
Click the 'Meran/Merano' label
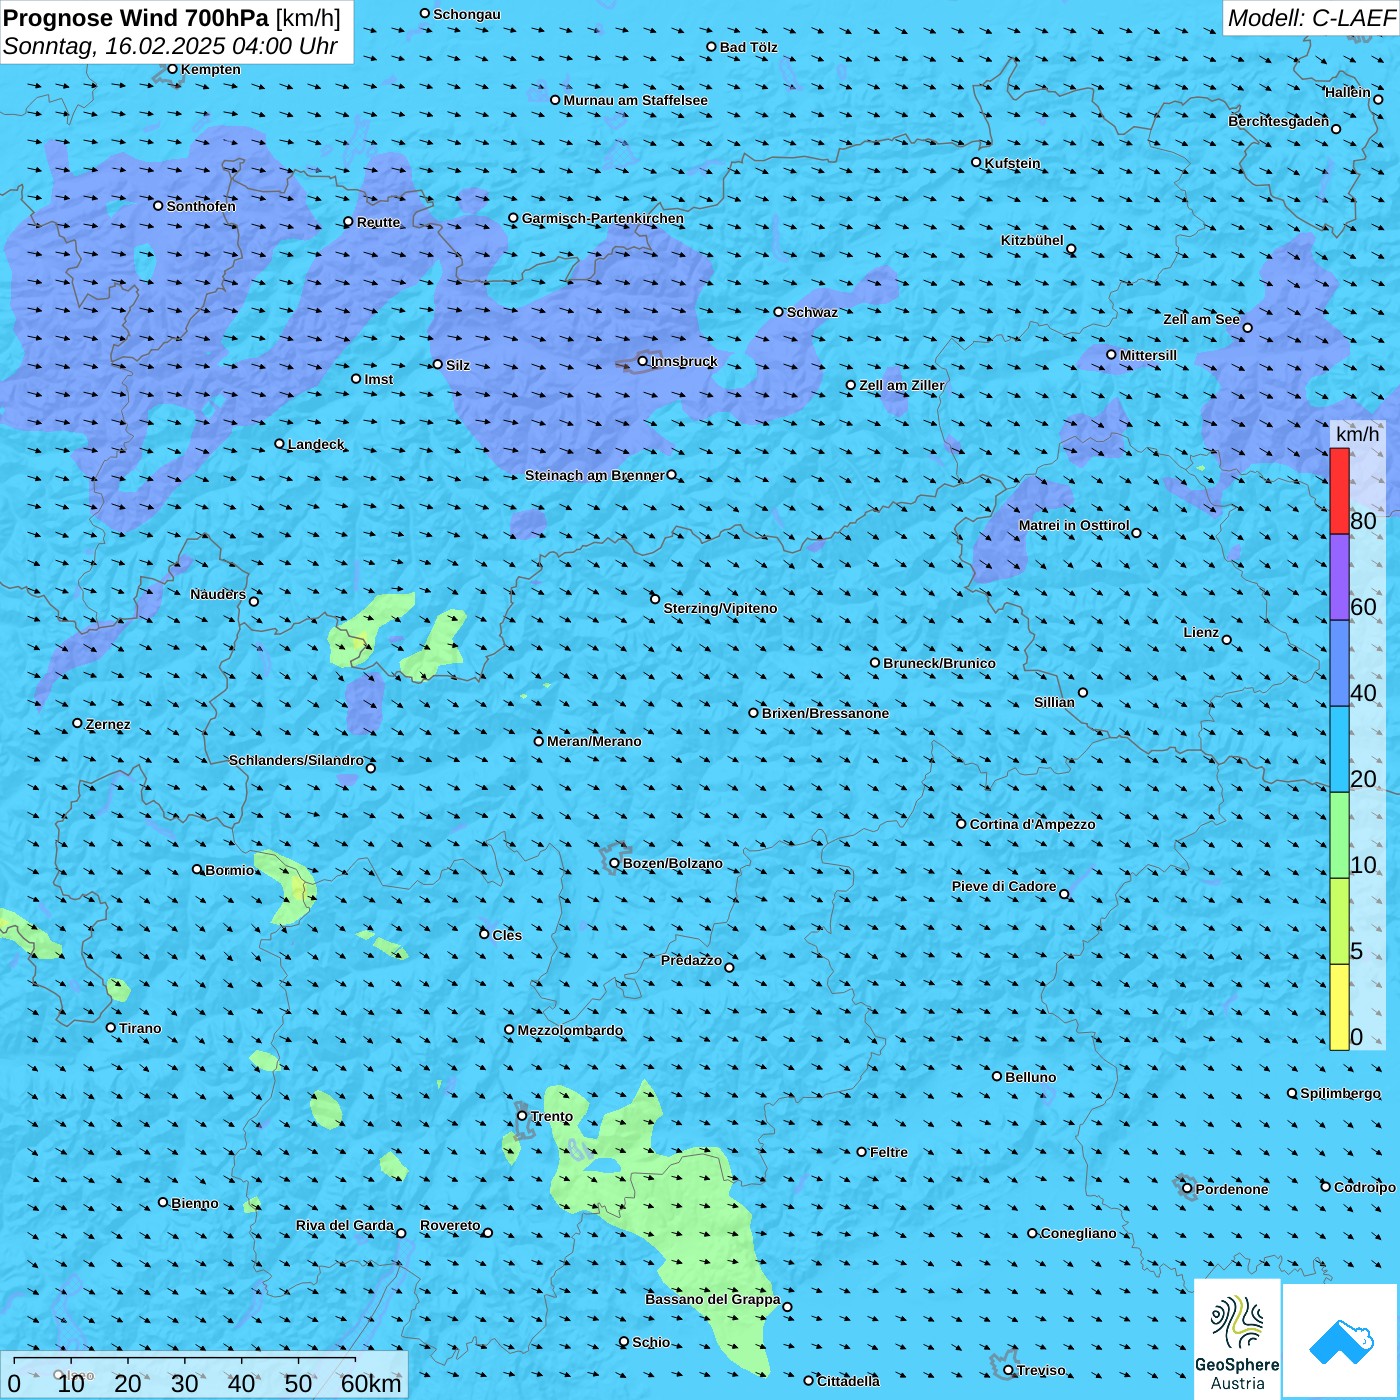(x=594, y=741)
